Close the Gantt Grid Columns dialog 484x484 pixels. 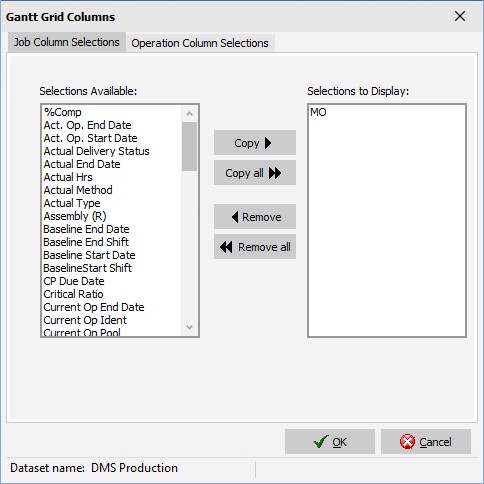[x=460, y=16]
